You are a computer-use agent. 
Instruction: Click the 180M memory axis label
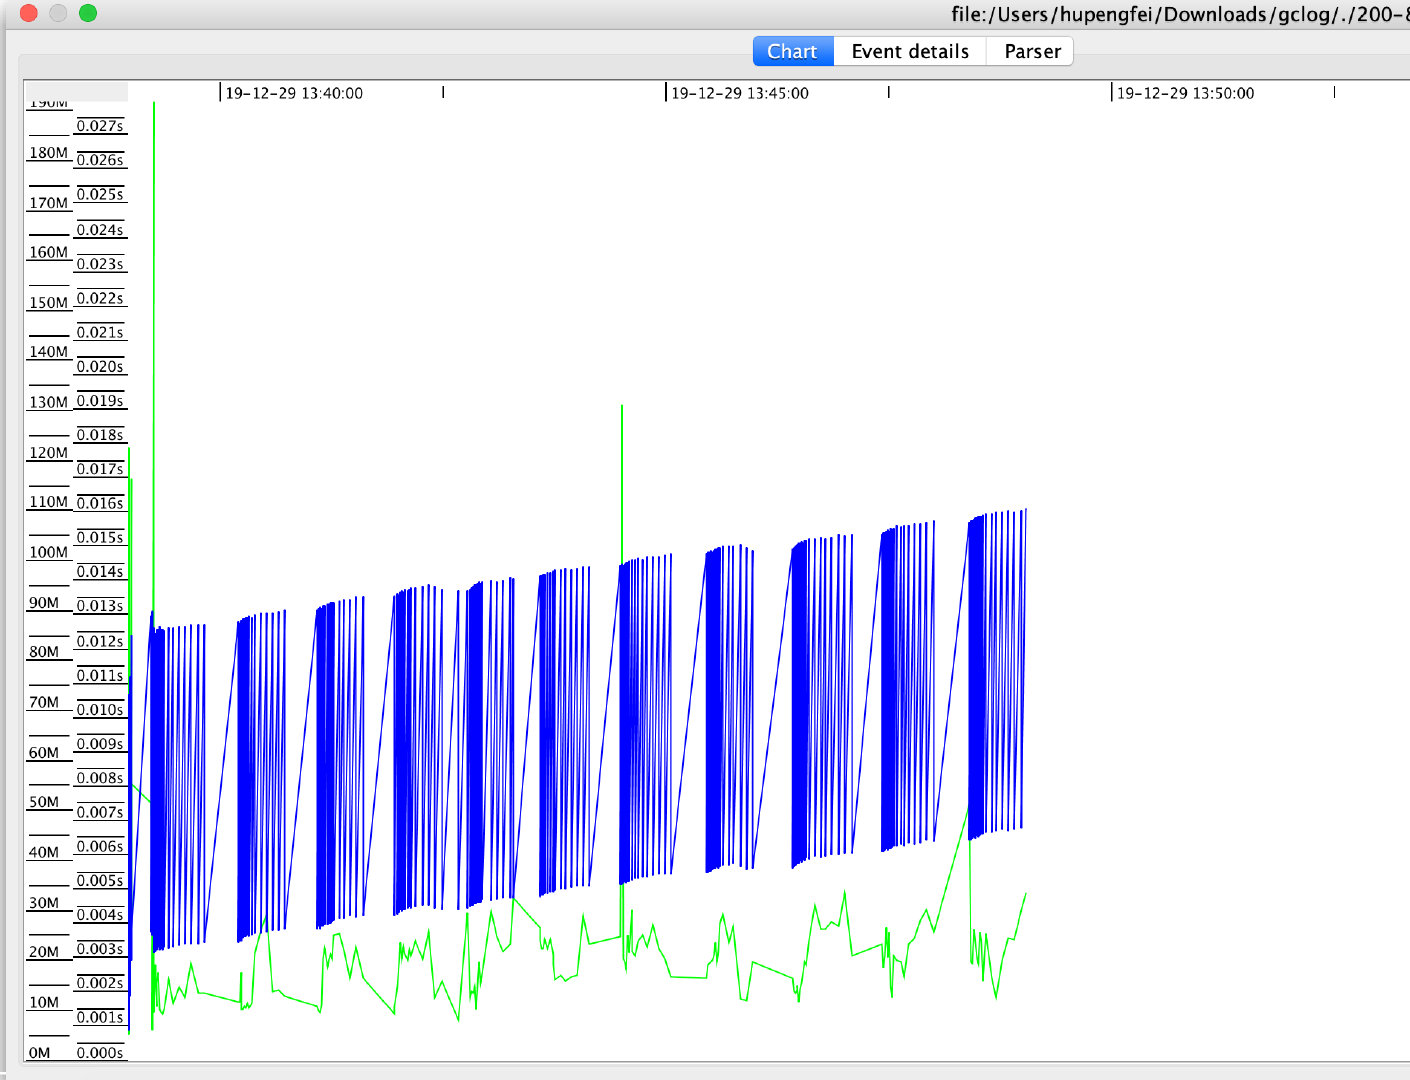click(x=48, y=153)
